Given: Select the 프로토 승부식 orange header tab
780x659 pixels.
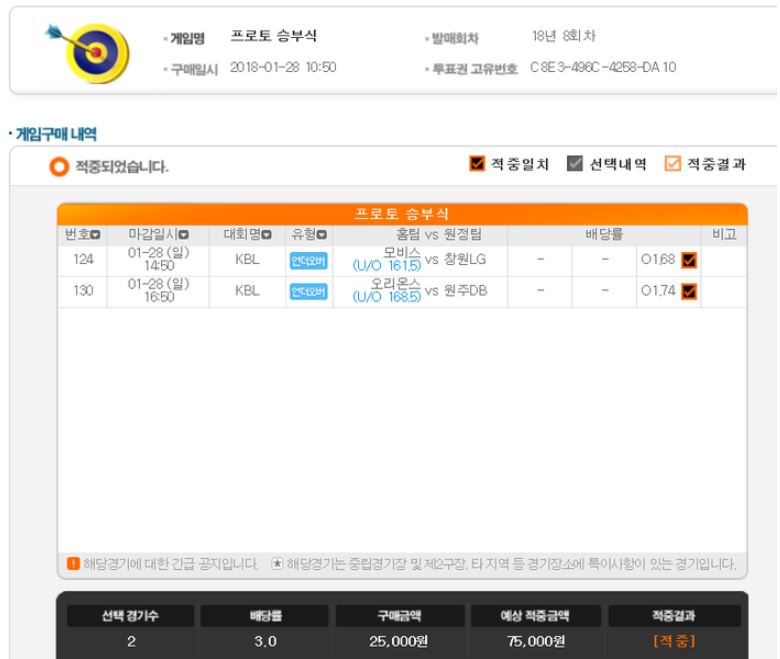Looking at the screenshot, I should [x=402, y=214].
